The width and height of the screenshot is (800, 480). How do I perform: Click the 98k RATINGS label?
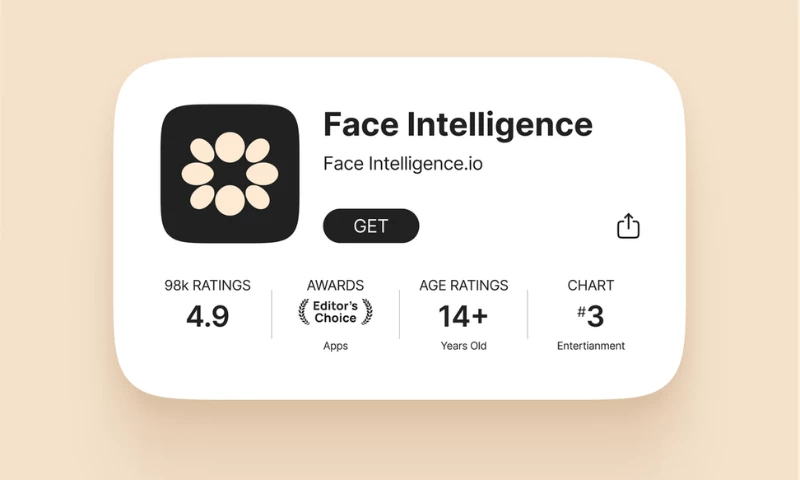(x=207, y=285)
